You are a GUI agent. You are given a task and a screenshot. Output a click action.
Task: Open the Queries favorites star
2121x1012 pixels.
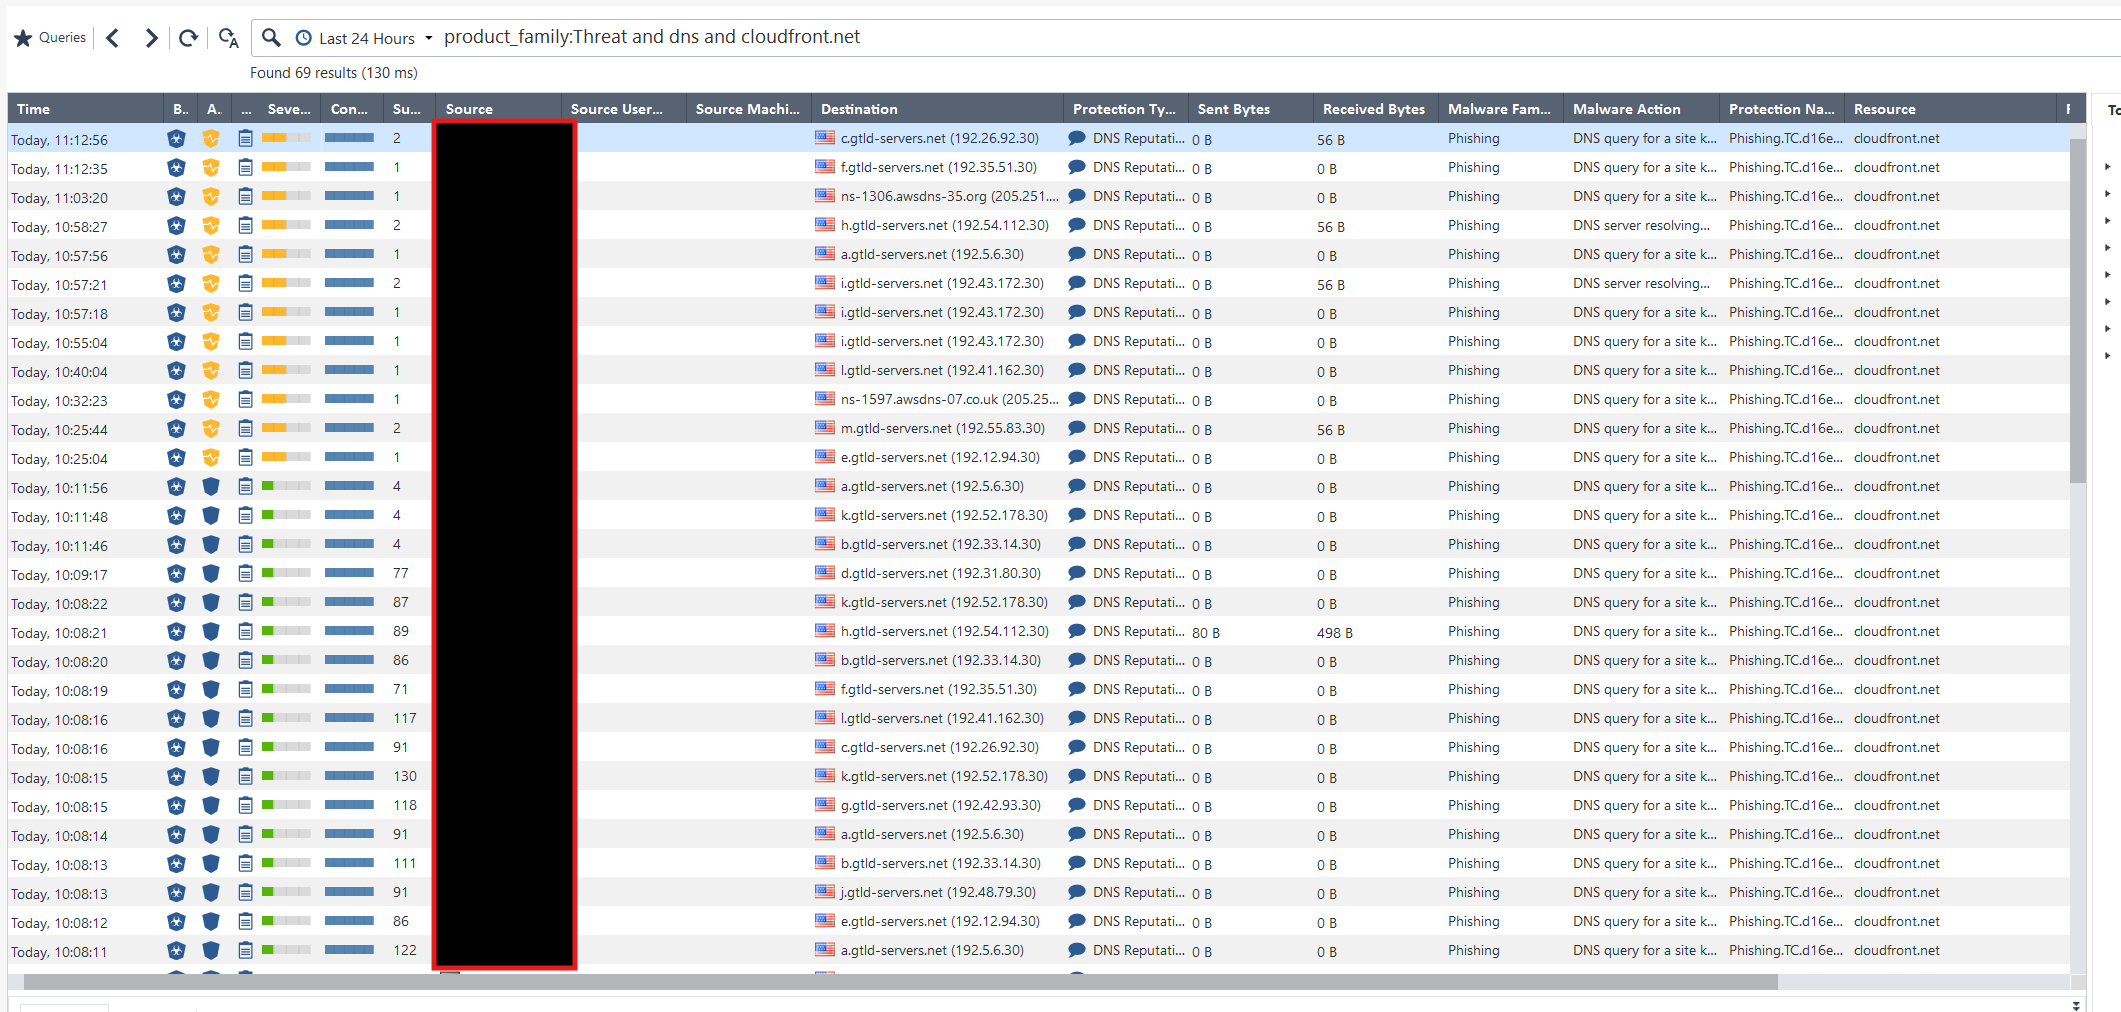pos(23,38)
